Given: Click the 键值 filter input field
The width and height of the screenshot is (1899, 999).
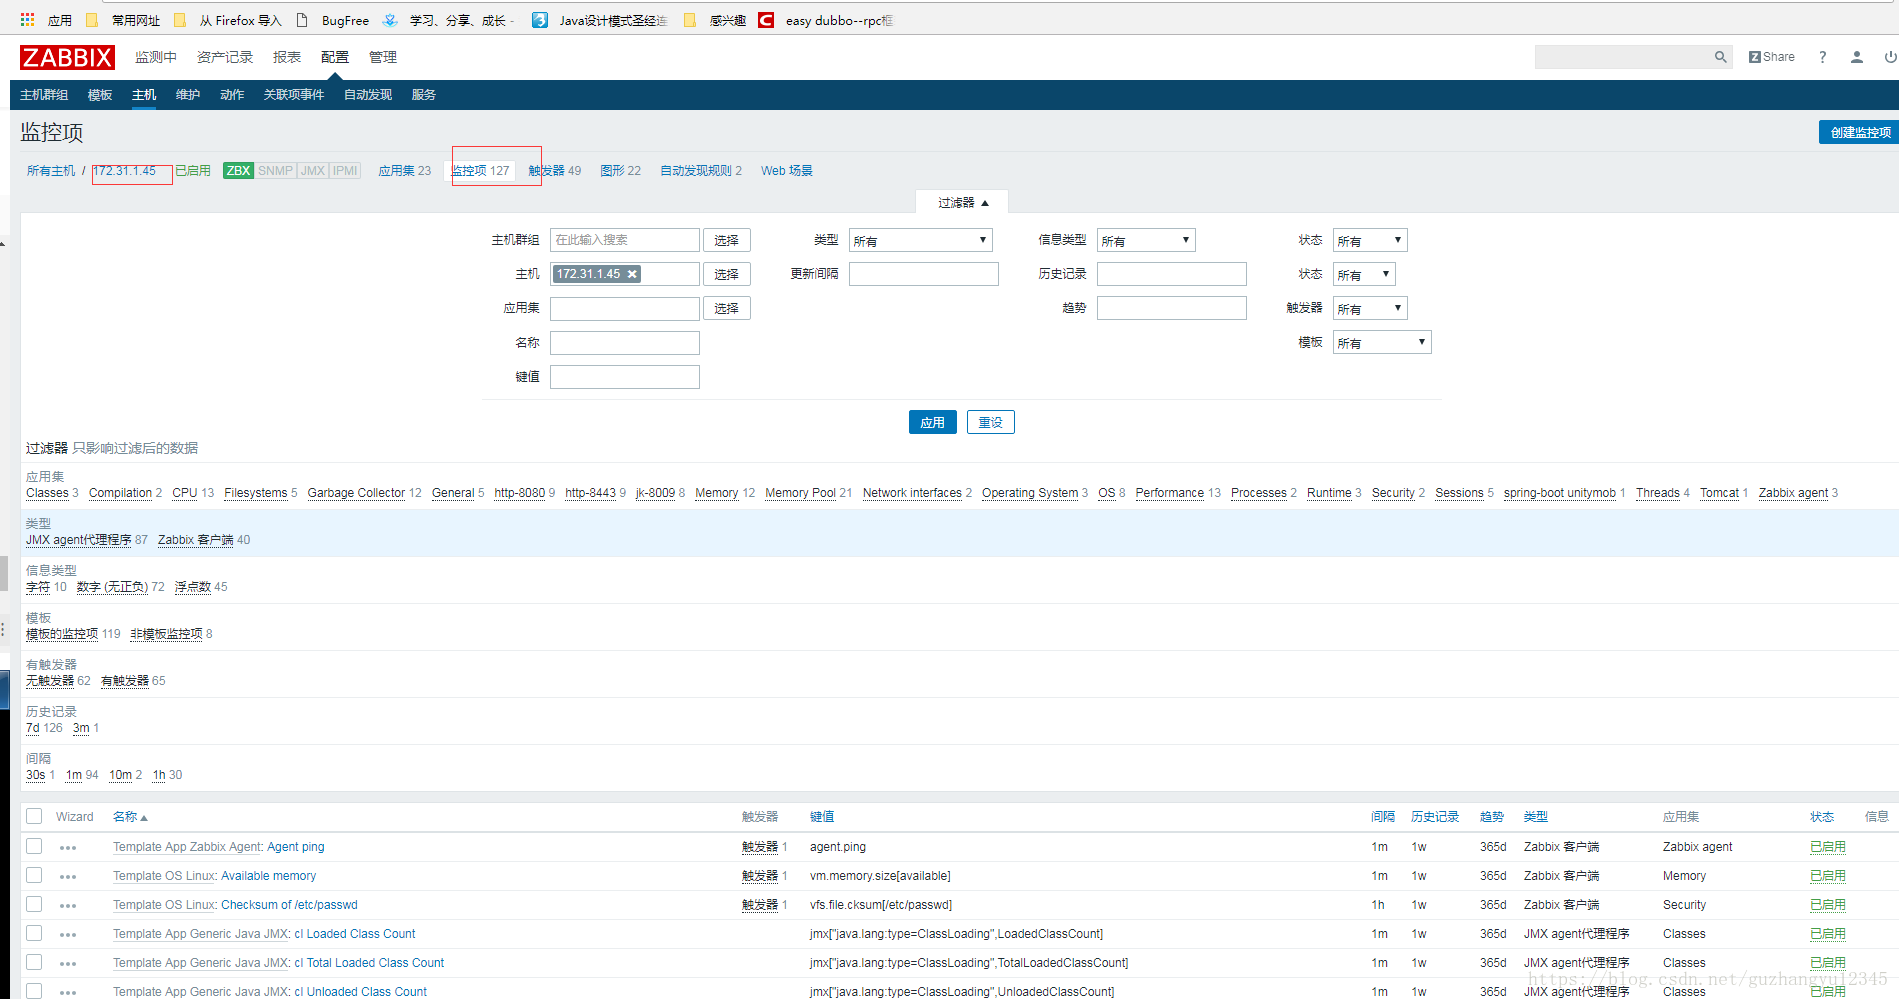Looking at the screenshot, I should [x=625, y=377].
